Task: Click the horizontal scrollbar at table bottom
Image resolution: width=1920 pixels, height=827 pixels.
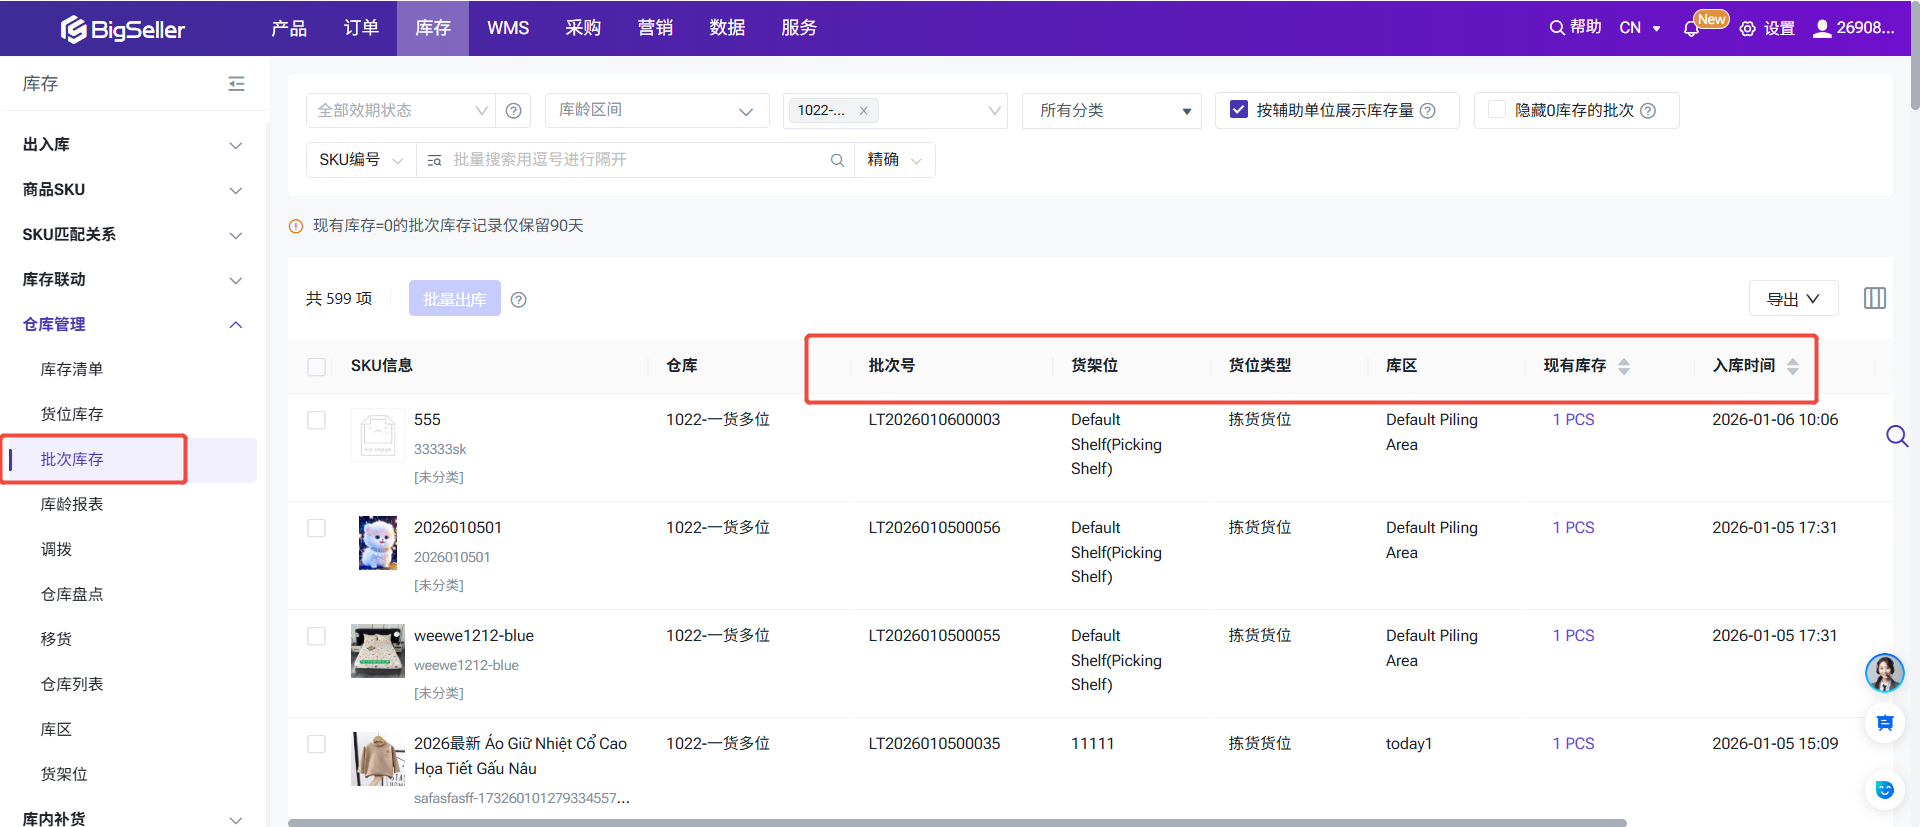Action: click(x=957, y=822)
